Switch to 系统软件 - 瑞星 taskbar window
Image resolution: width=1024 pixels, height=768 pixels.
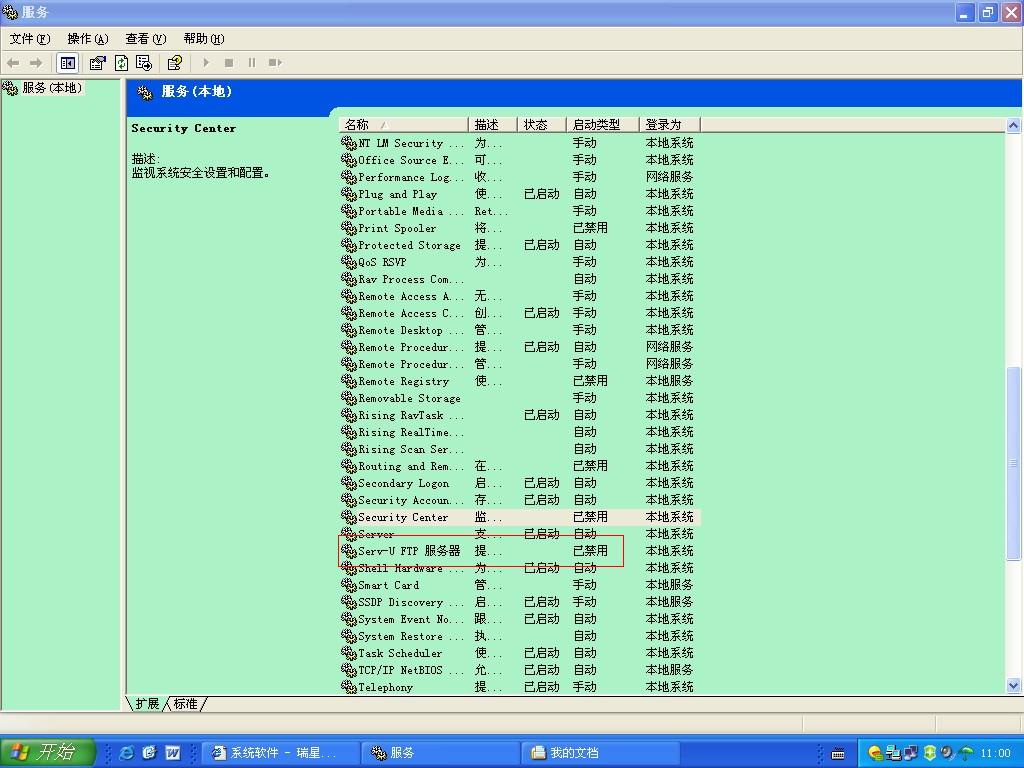click(x=281, y=753)
